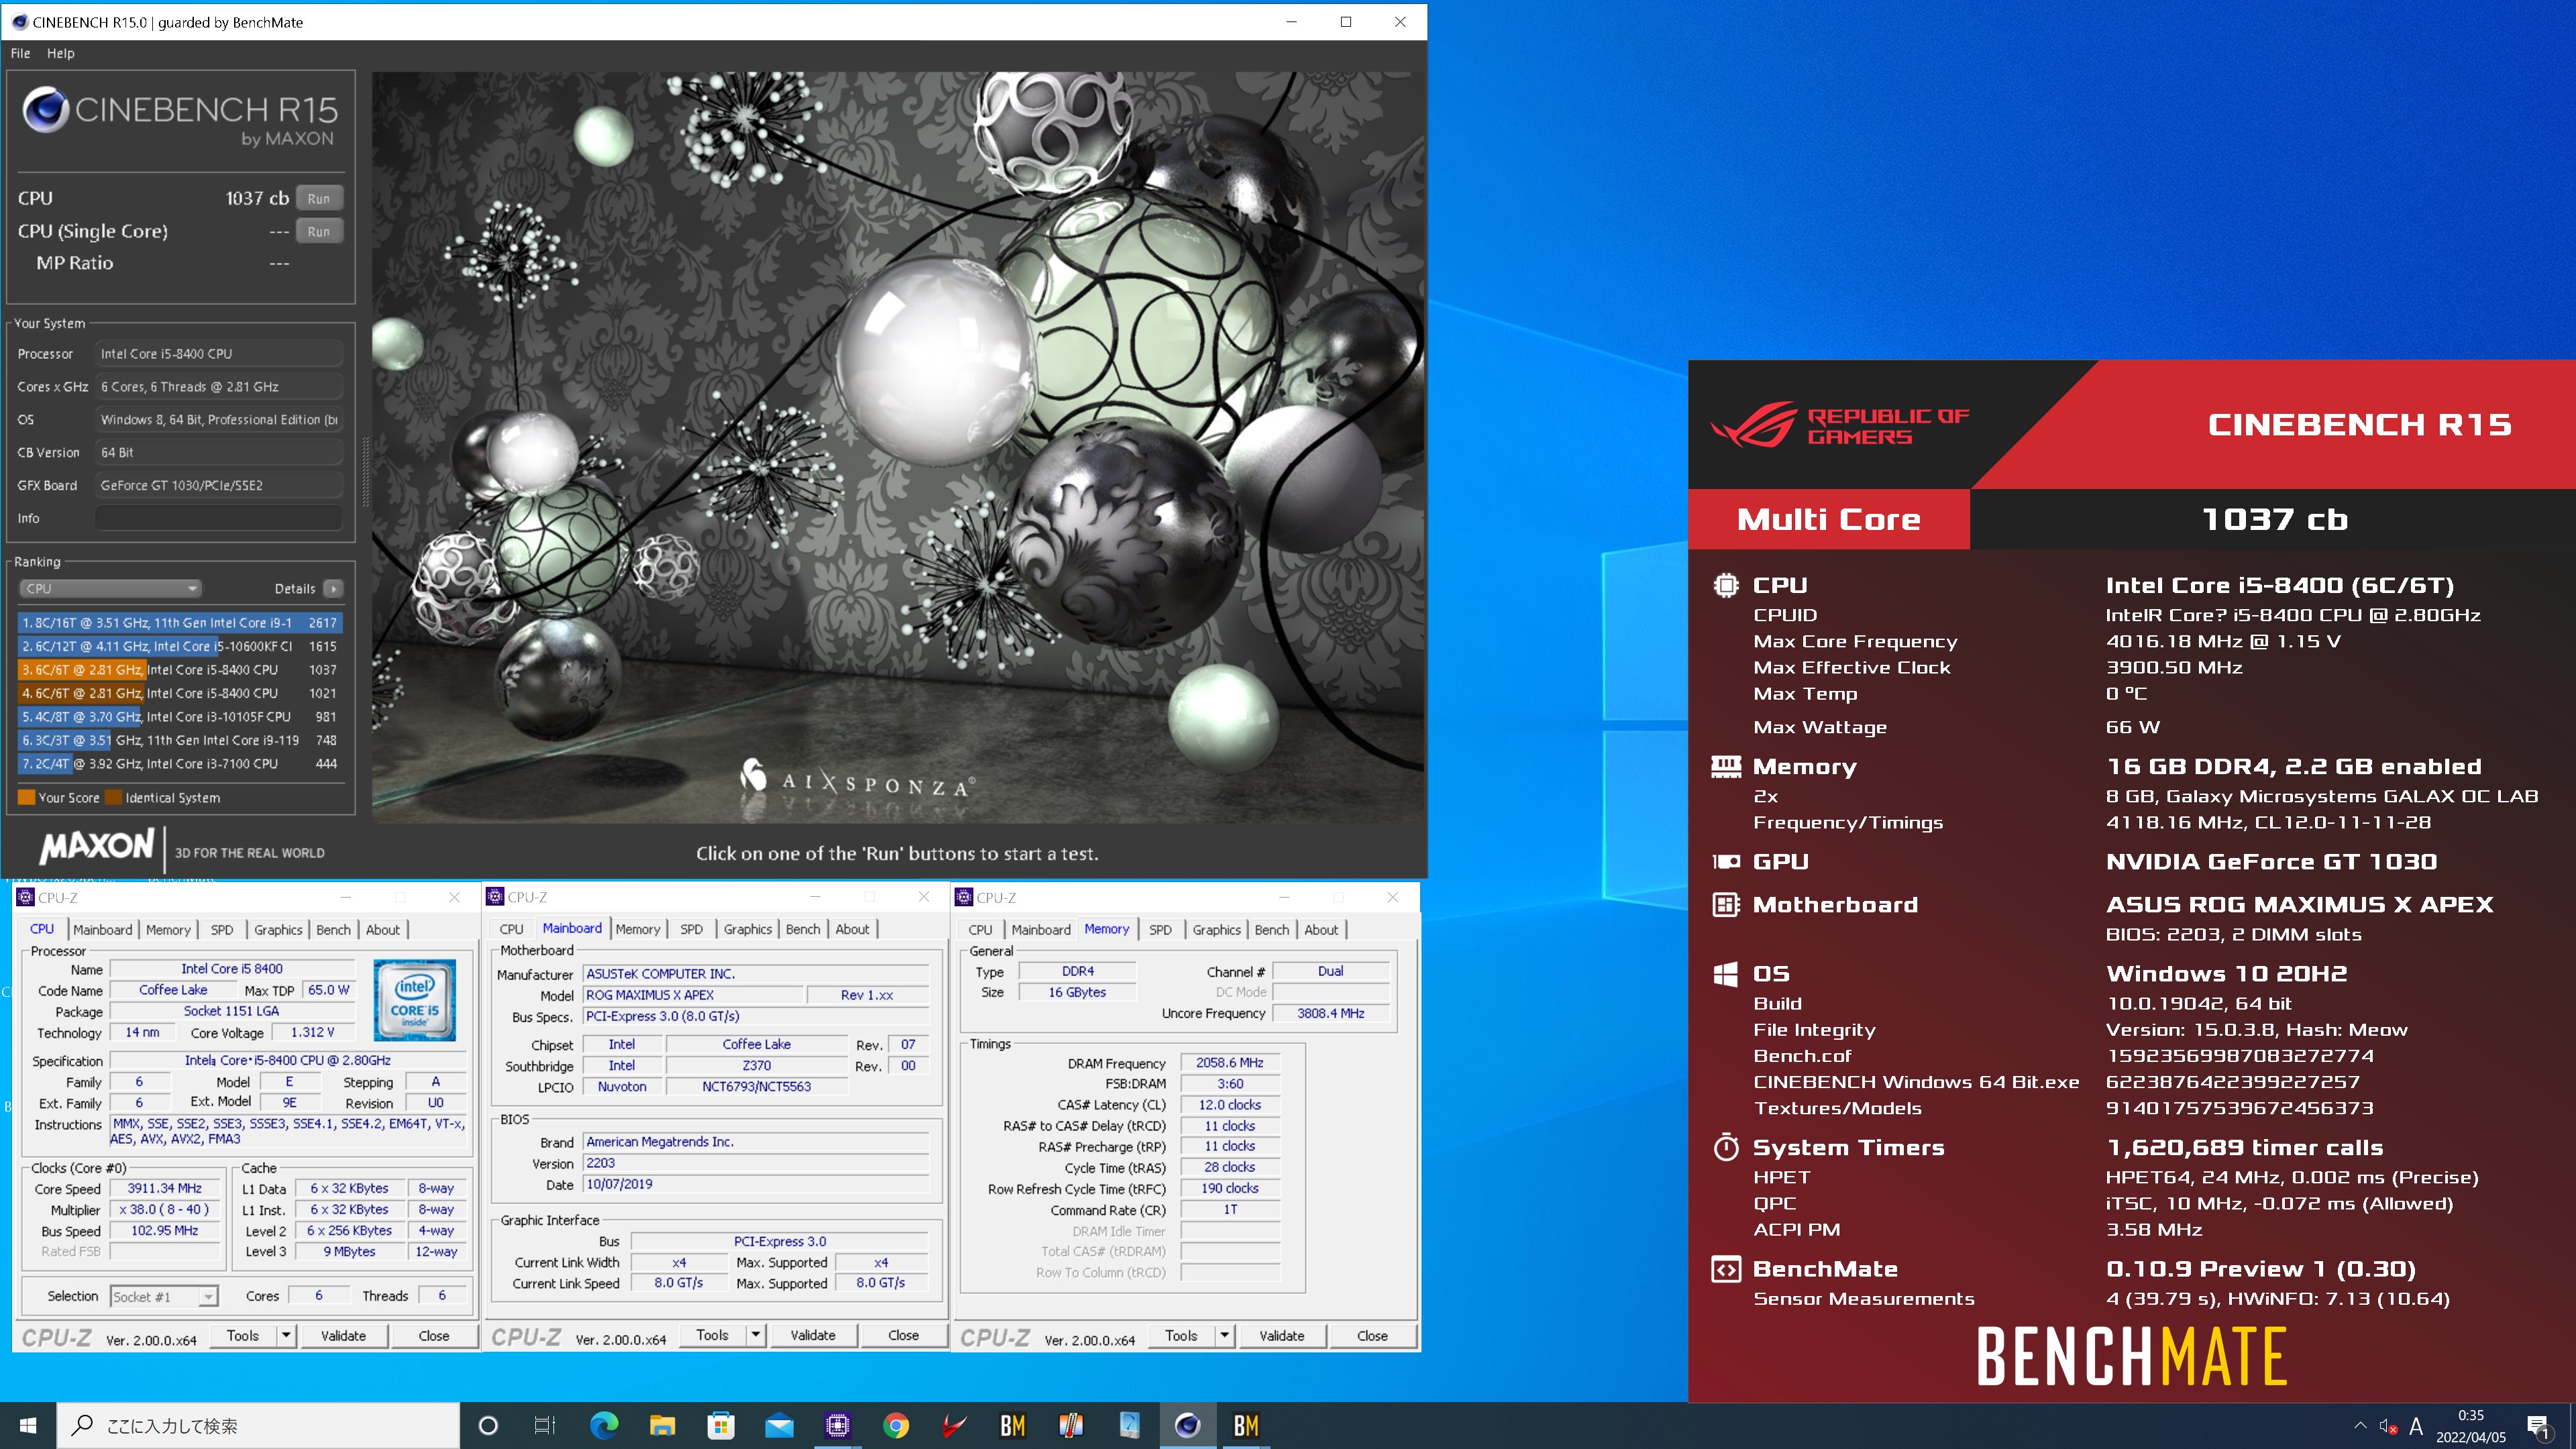Open Microsoft Store taskbar icon
The image size is (2576, 1449).
(720, 1425)
